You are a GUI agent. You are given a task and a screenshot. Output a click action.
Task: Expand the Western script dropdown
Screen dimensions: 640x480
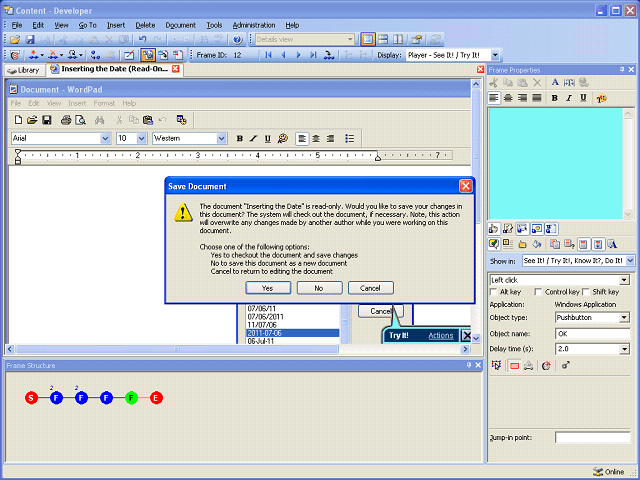point(222,138)
